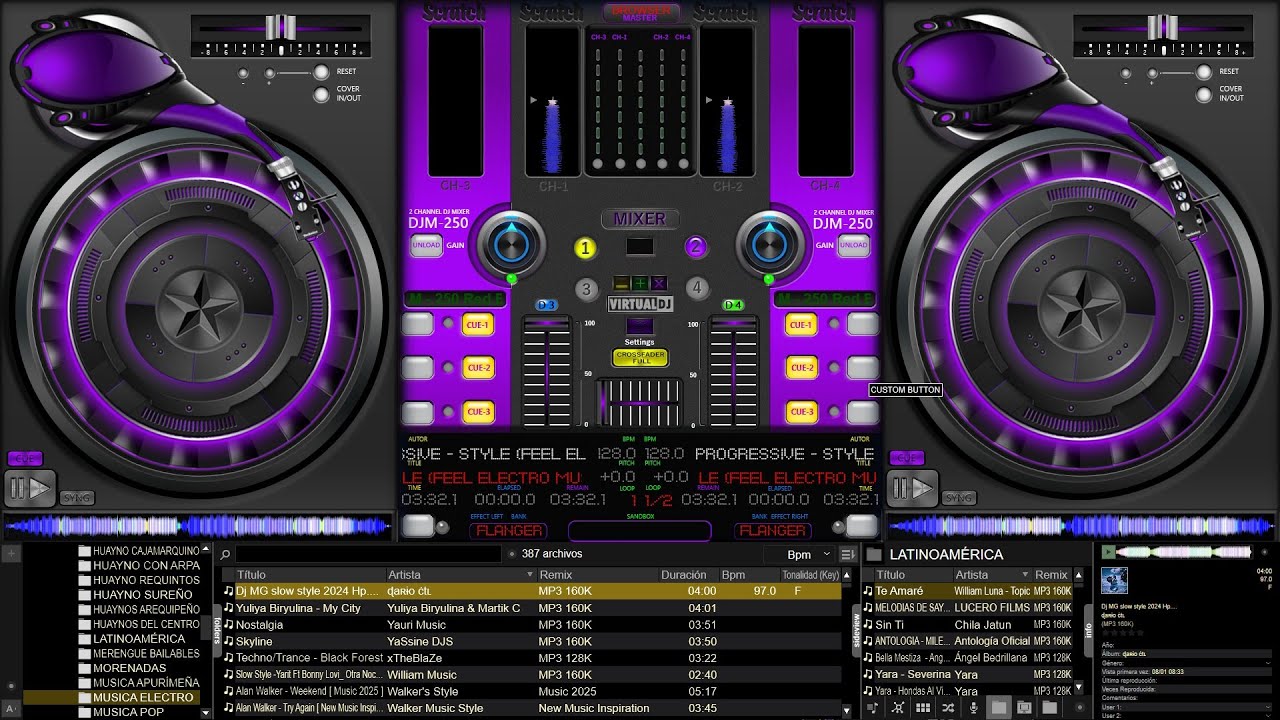
Task: Click the album cover thumbnail in info panel
Action: 1114,580
